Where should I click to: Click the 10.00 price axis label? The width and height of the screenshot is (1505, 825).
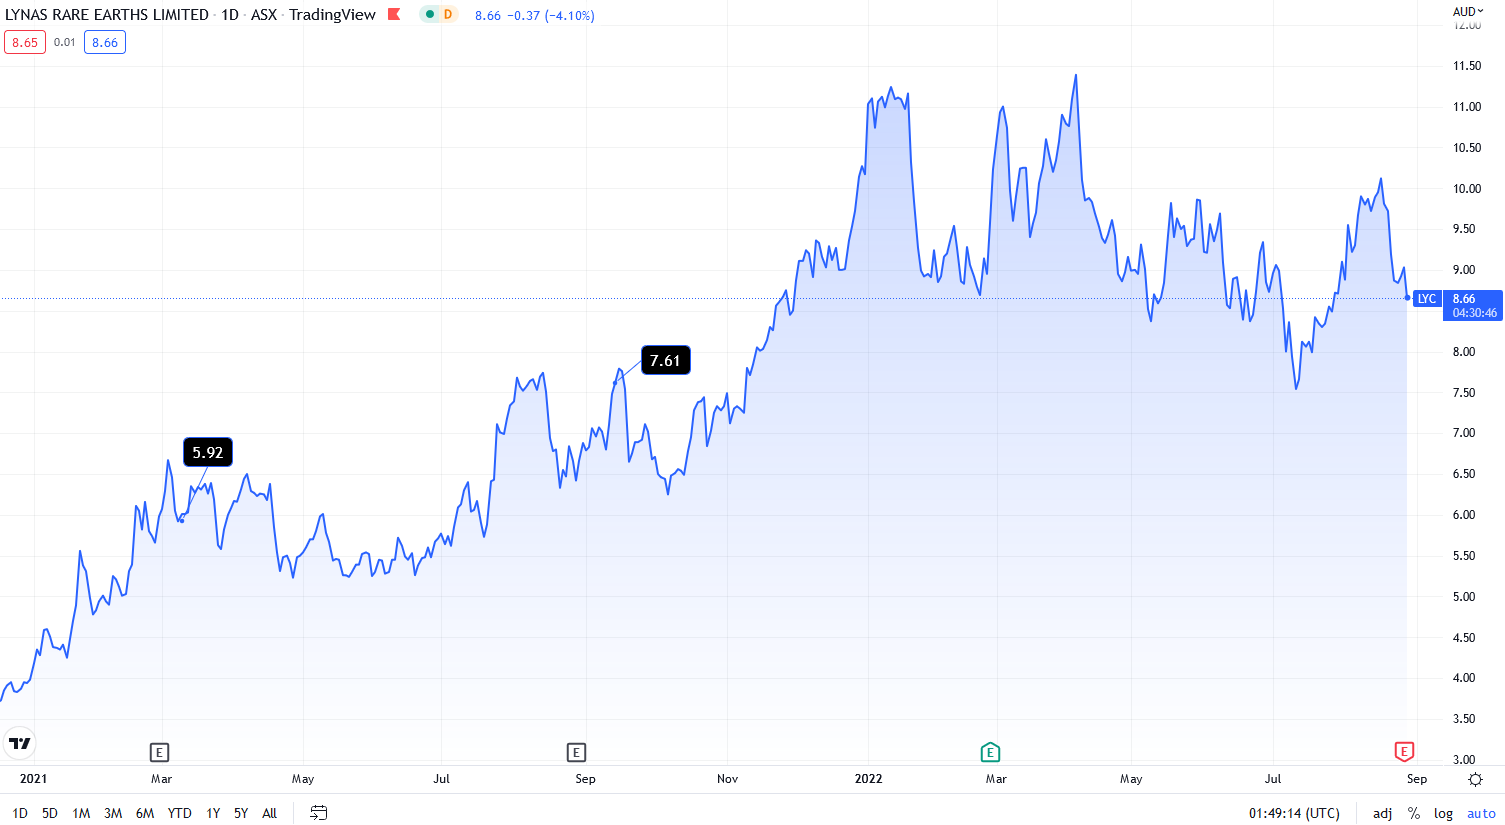(1467, 189)
